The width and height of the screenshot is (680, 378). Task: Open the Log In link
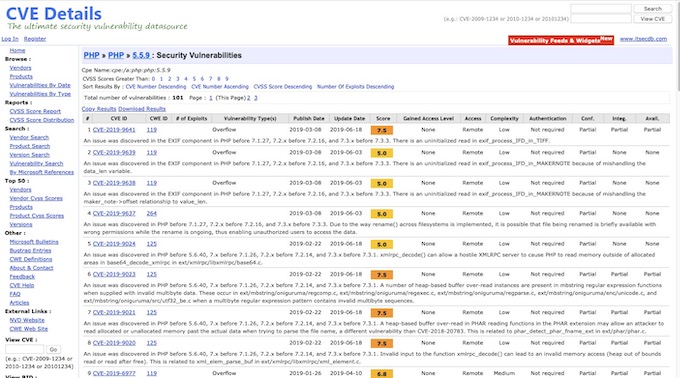(x=10, y=39)
